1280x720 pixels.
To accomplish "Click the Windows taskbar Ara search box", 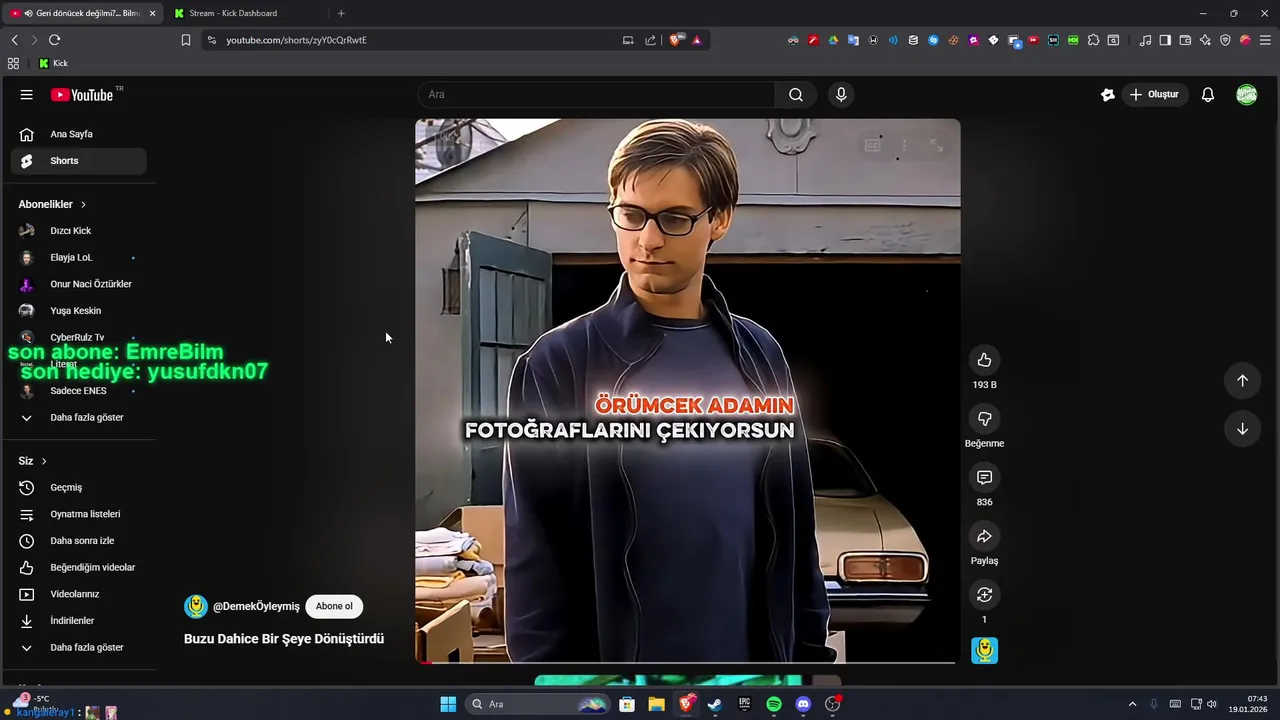I will tap(540, 704).
